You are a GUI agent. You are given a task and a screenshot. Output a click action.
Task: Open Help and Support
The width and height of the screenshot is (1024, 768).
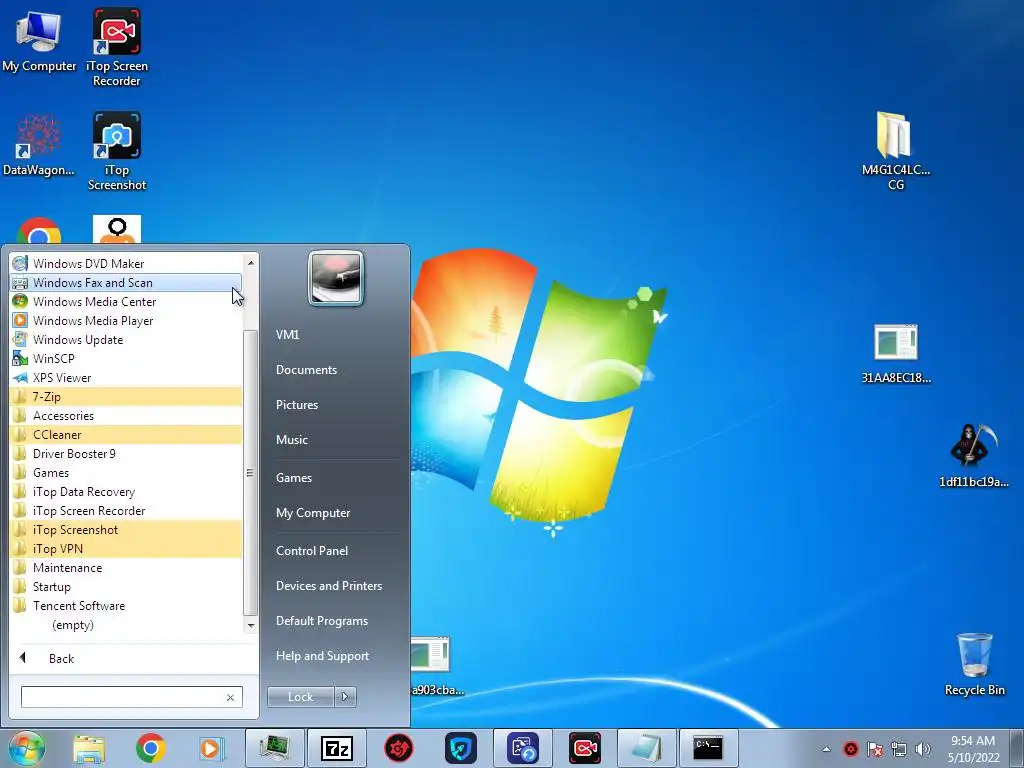[x=336, y=656]
